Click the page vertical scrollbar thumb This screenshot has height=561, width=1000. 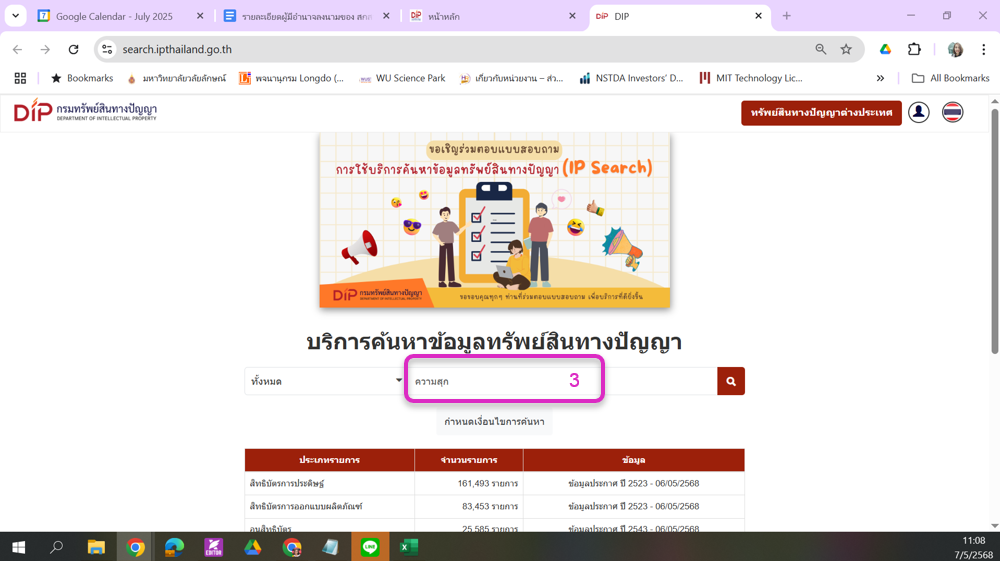(x=994, y=231)
